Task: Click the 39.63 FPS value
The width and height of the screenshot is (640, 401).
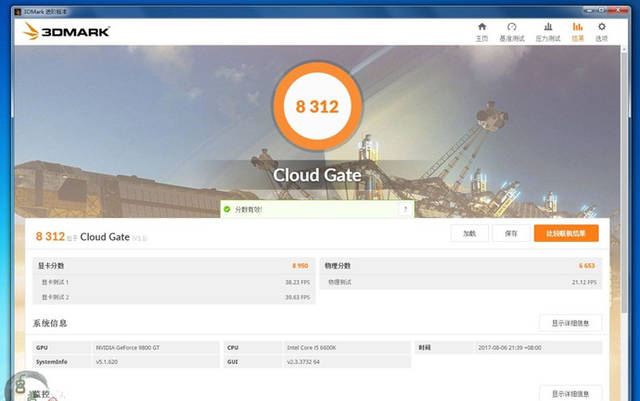Action: coord(298,297)
